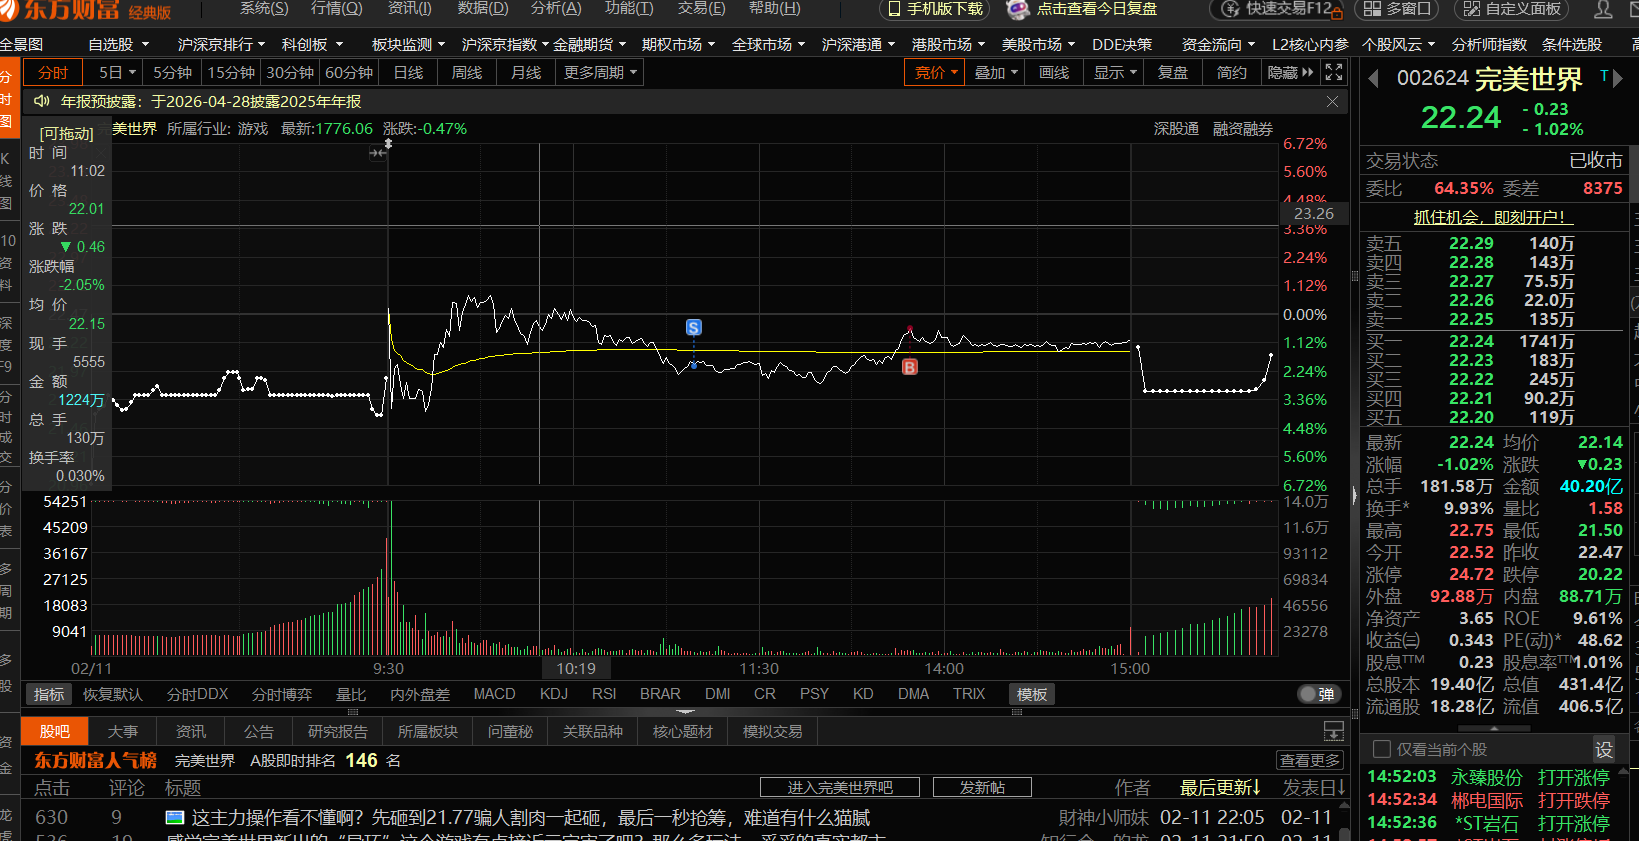Open 设 settings in alerts panel

(x=1603, y=749)
